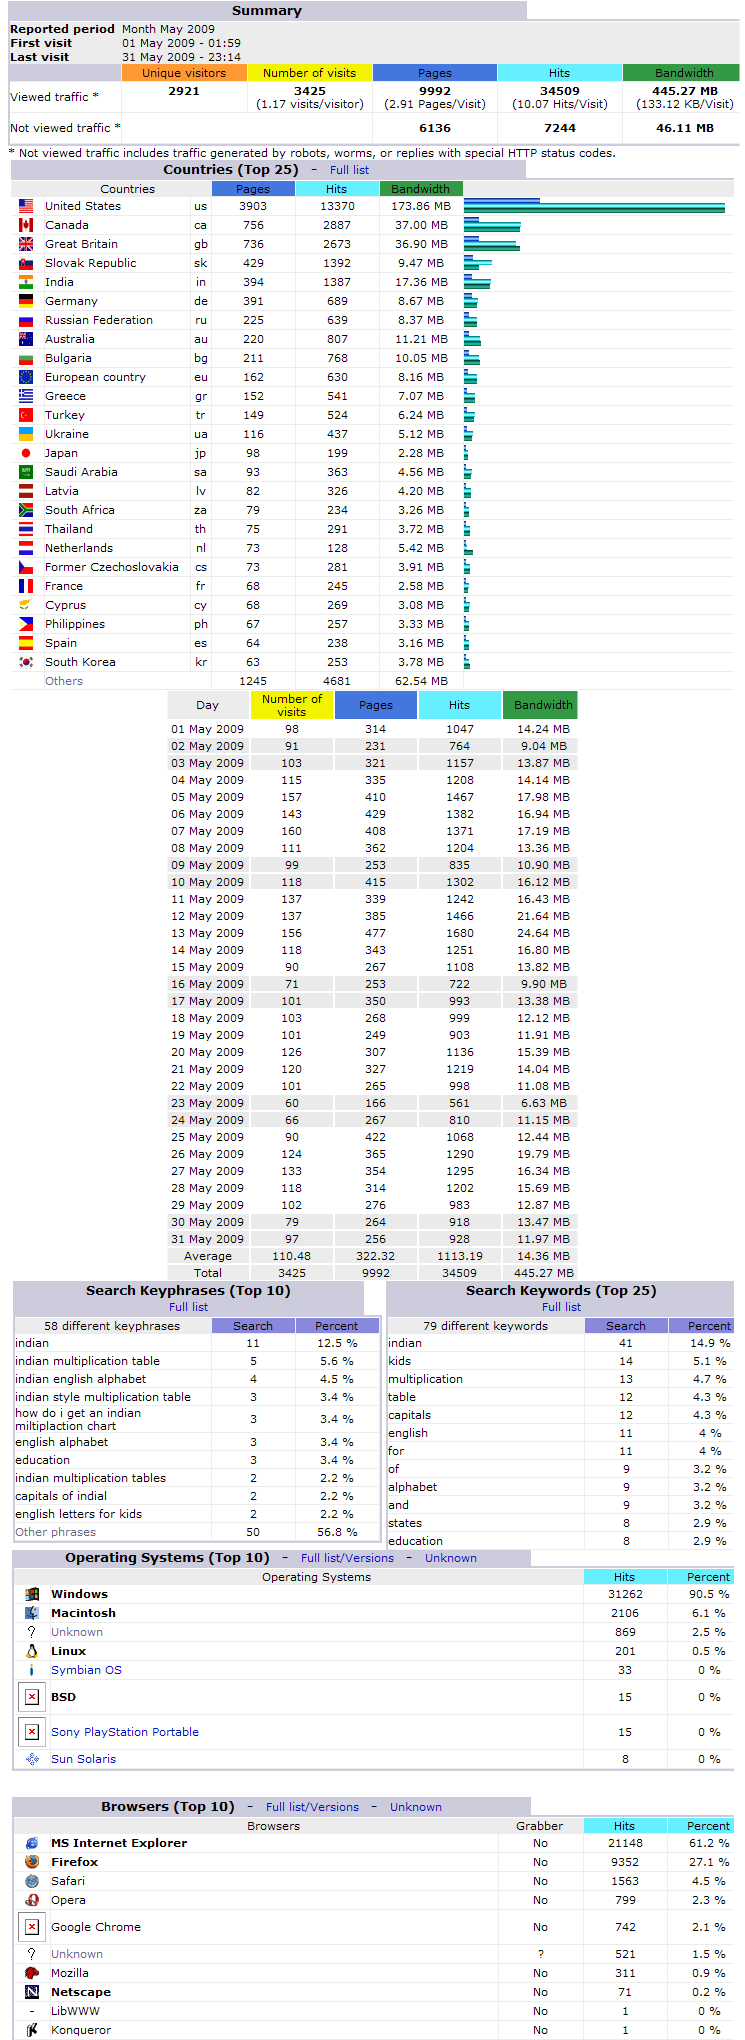The width and height of the screenshot is (745, 2040).
Task: Click the Canada flag icon
Action: [26, 225]
